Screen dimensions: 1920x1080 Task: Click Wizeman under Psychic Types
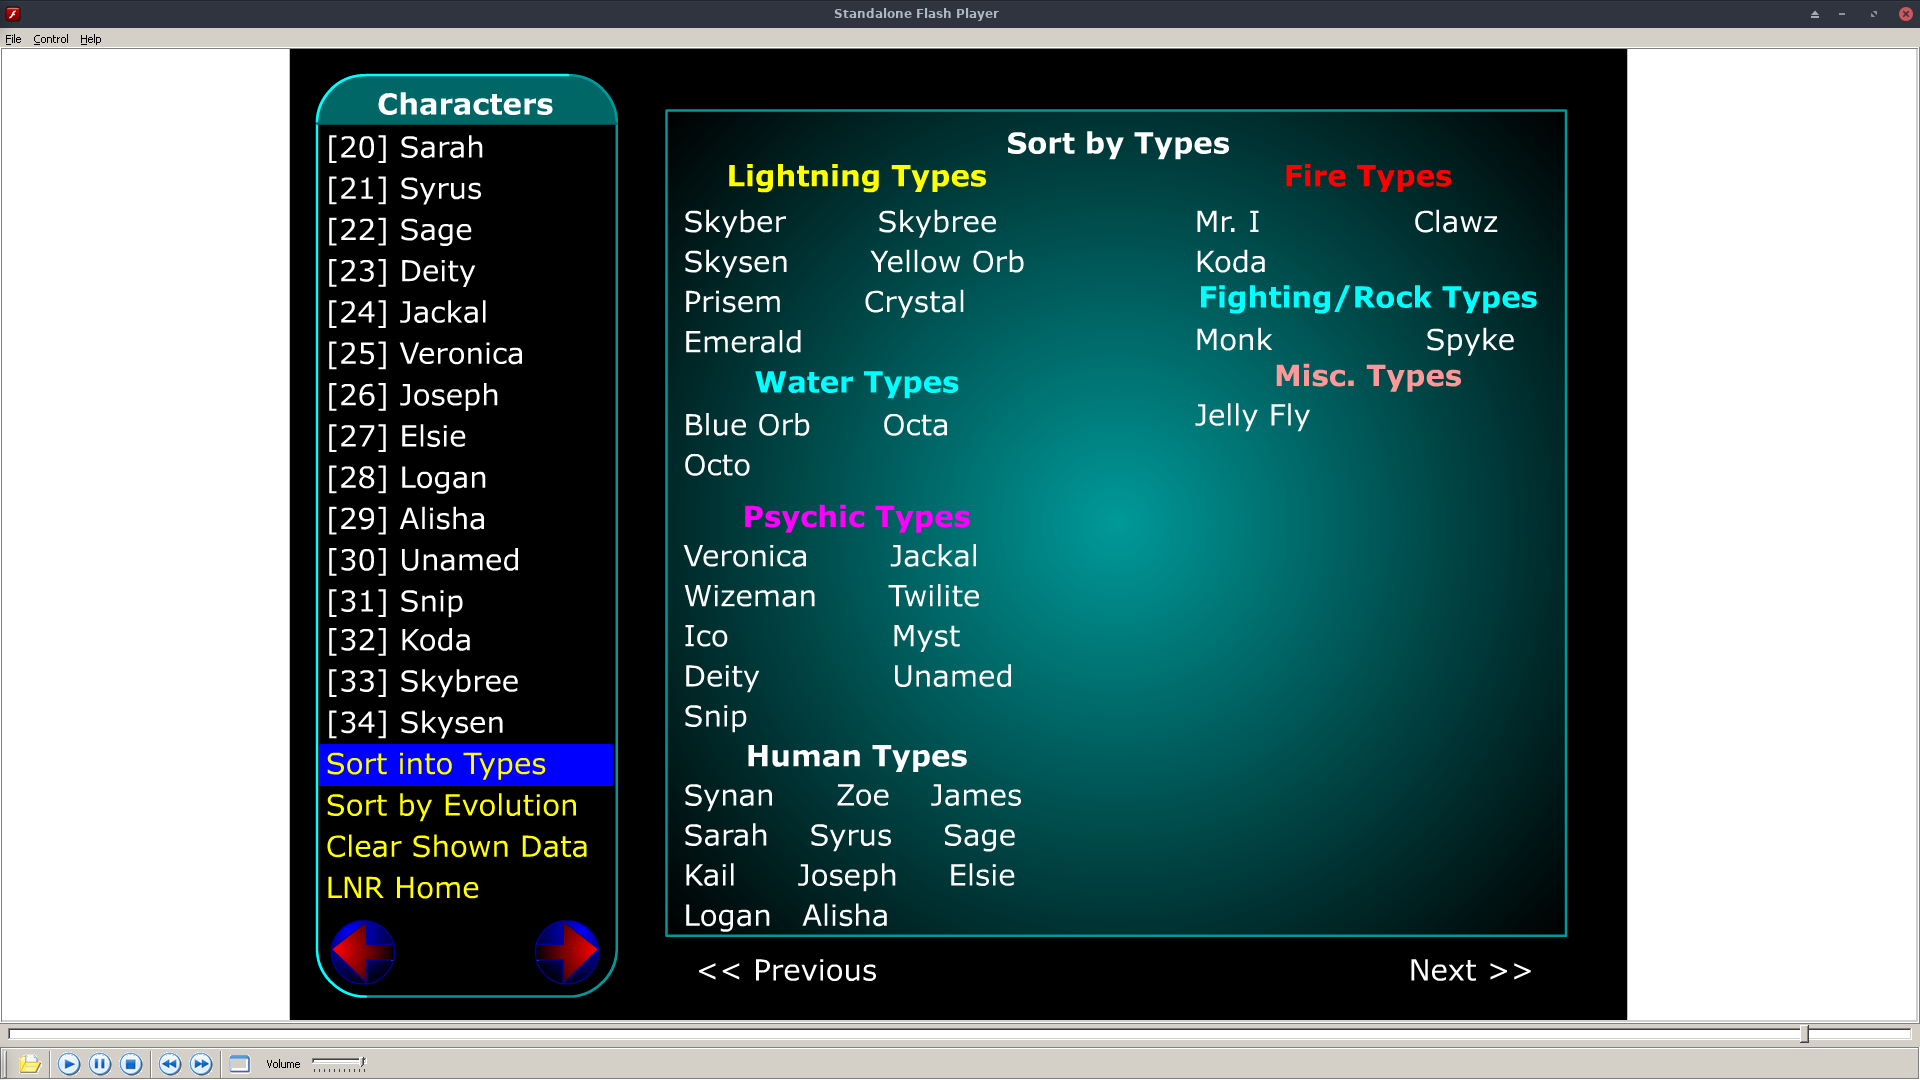click(x=750, y=596)
